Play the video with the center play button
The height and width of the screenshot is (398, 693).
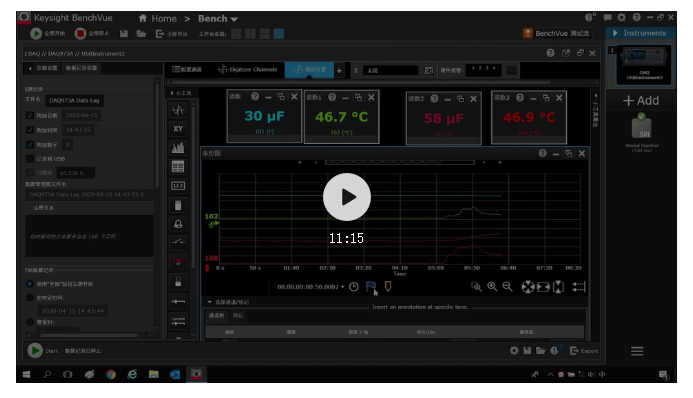click(346, 197)
